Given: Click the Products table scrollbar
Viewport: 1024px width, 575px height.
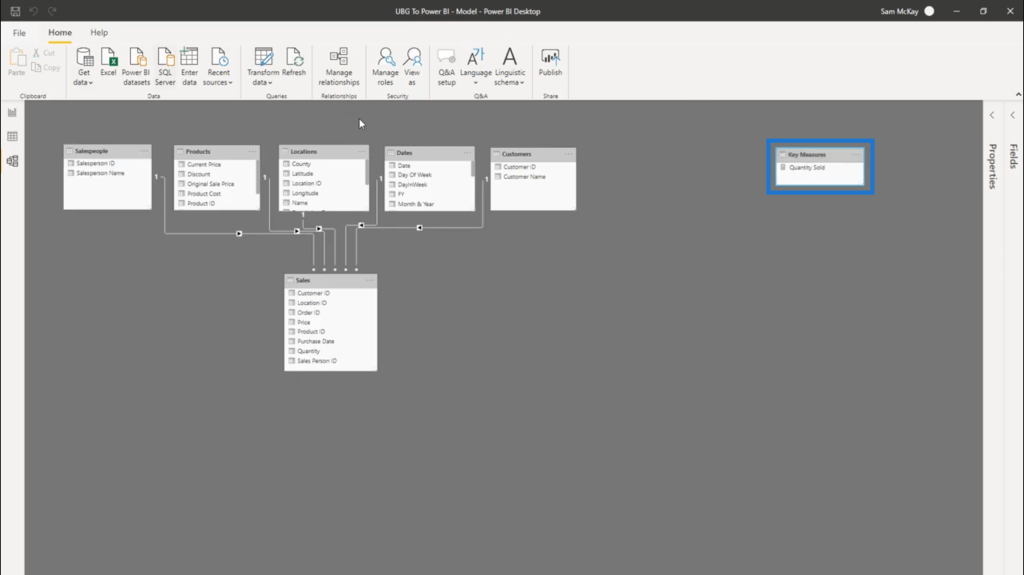Looking at the screenshot, I should [x=258, y=176].
